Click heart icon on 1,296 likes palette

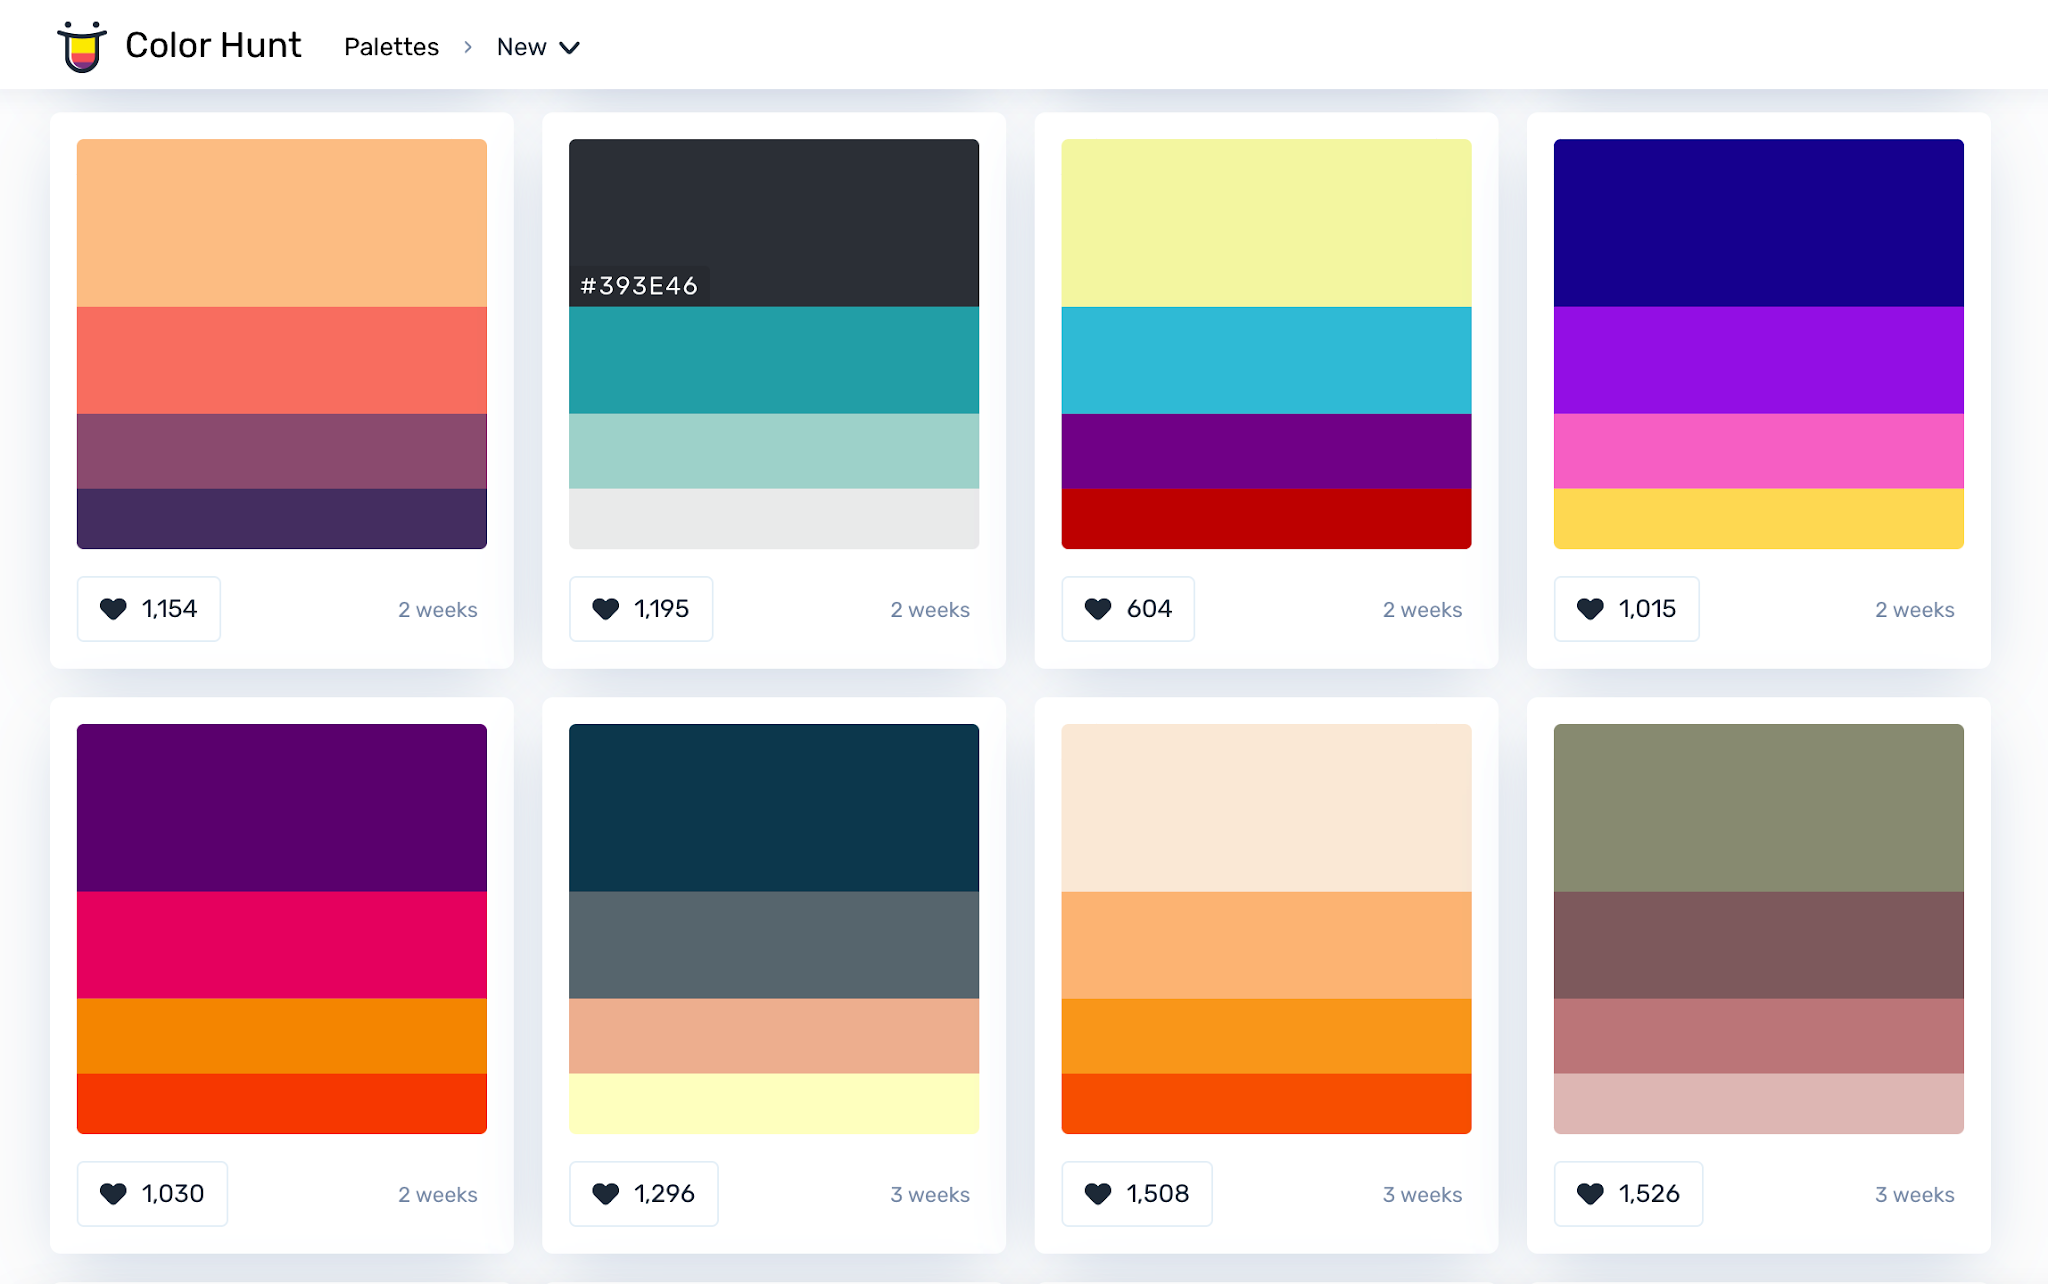[x=605, y=1194]
